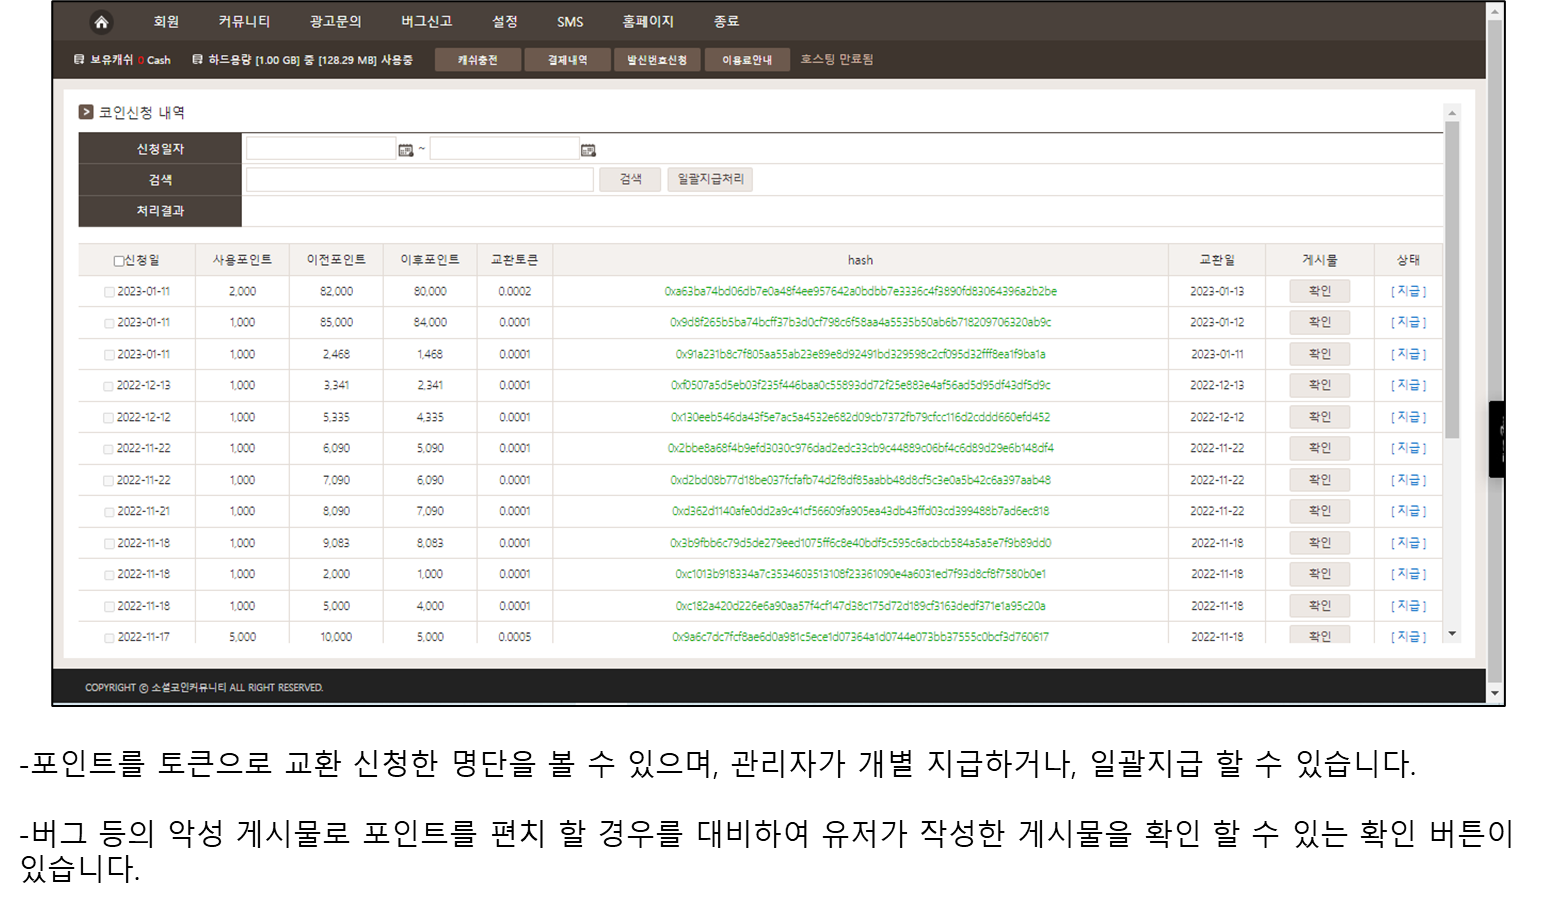Click the 캐쉬충전 button
The image size is (1555, 904).
click(478, 60)
